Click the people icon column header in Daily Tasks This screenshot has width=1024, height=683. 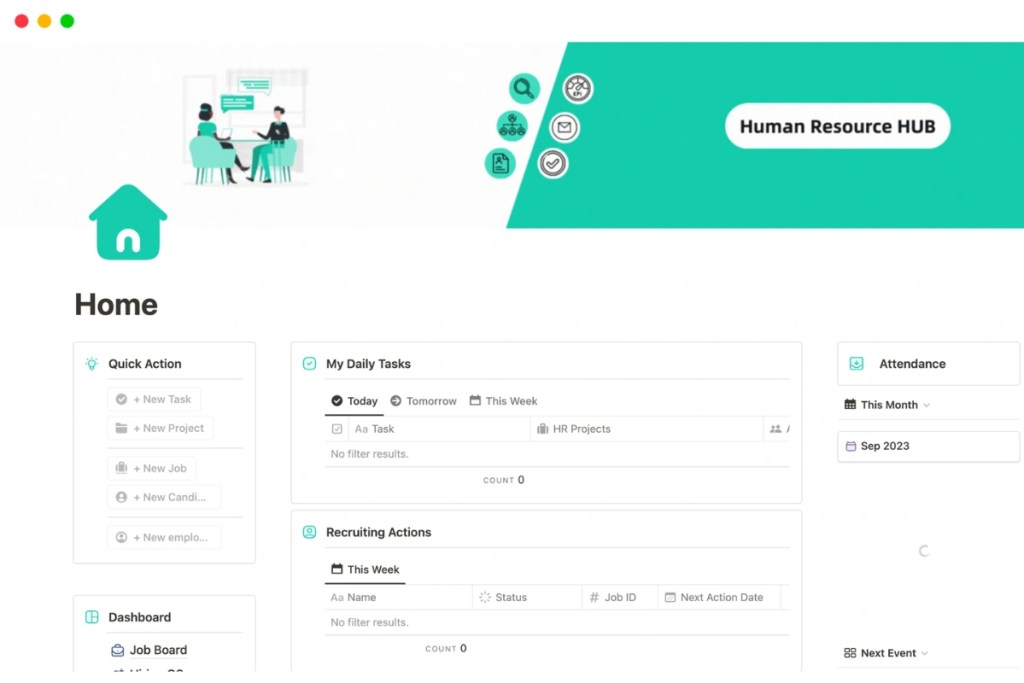[775, 429]
